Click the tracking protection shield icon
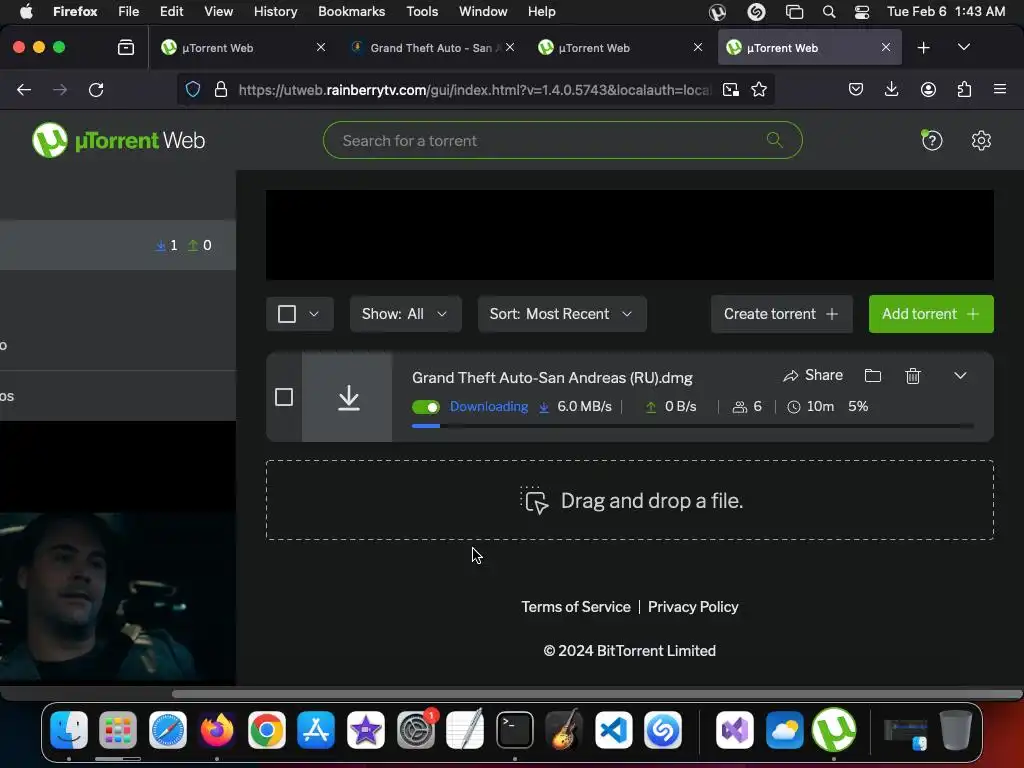This screenshot has width=1024, height=768. pos(193,89)
